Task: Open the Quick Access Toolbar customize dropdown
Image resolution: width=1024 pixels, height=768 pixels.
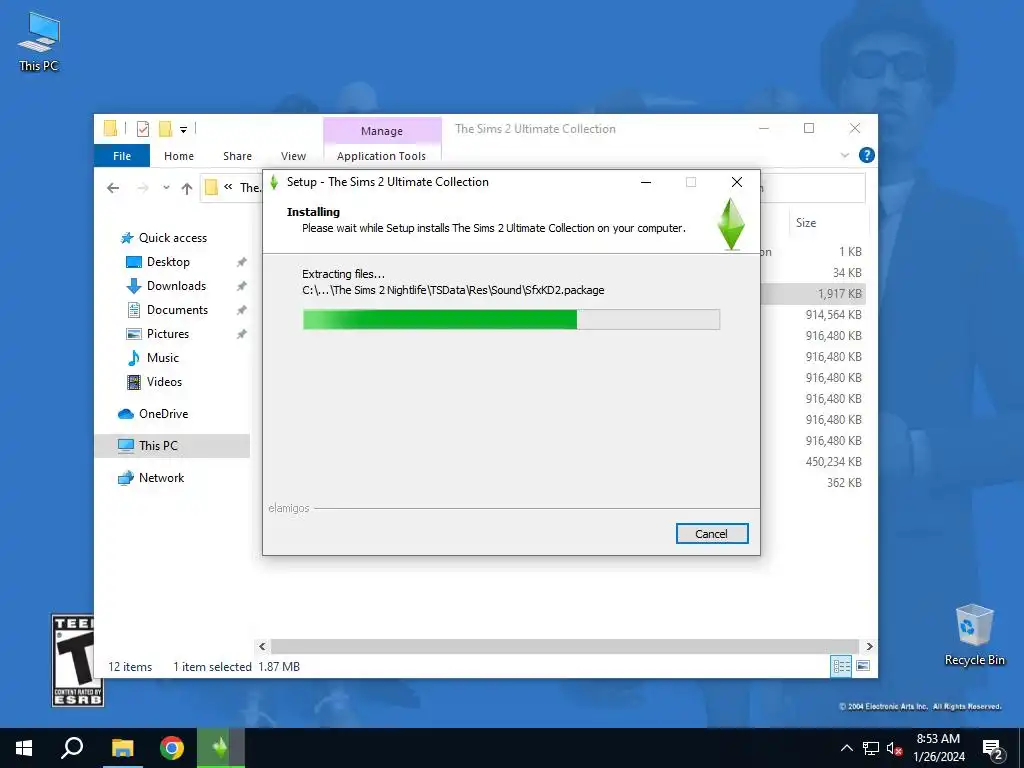Action: (184, 129)
